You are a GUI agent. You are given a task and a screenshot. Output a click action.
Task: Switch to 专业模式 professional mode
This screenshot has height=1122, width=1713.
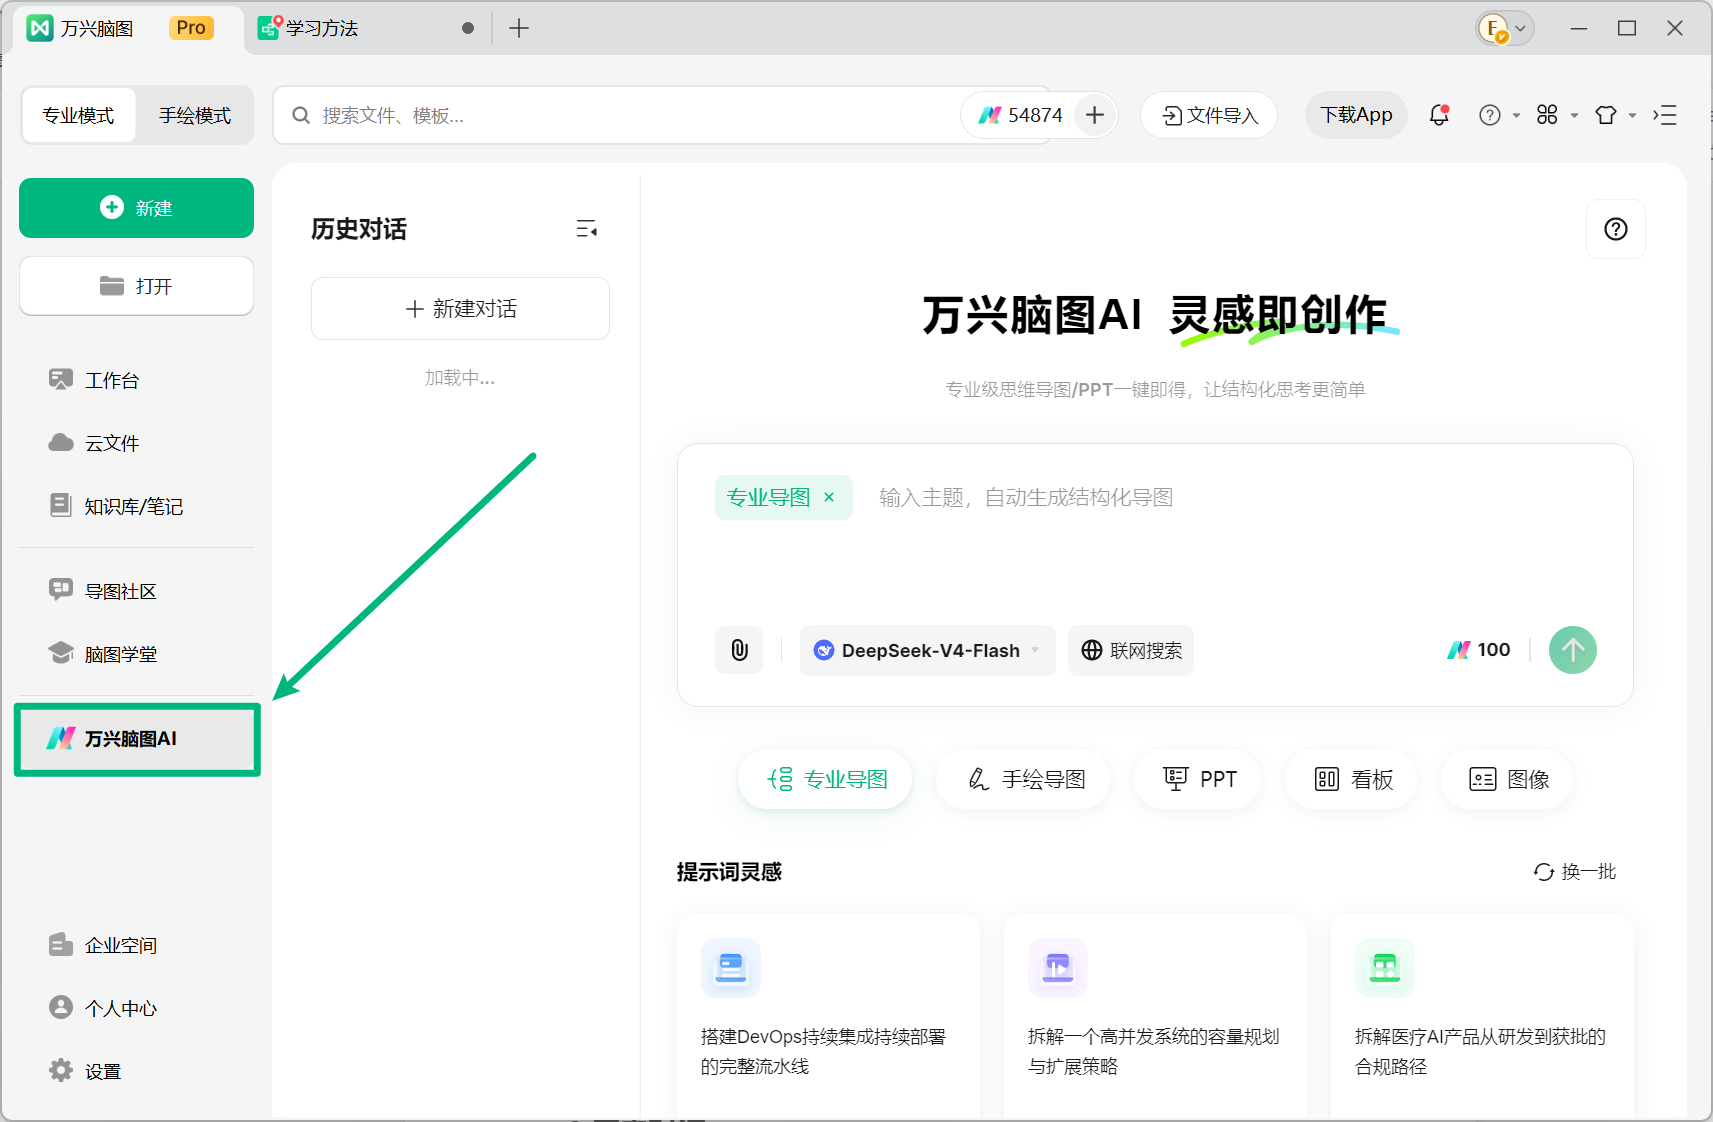coord(78,115)
